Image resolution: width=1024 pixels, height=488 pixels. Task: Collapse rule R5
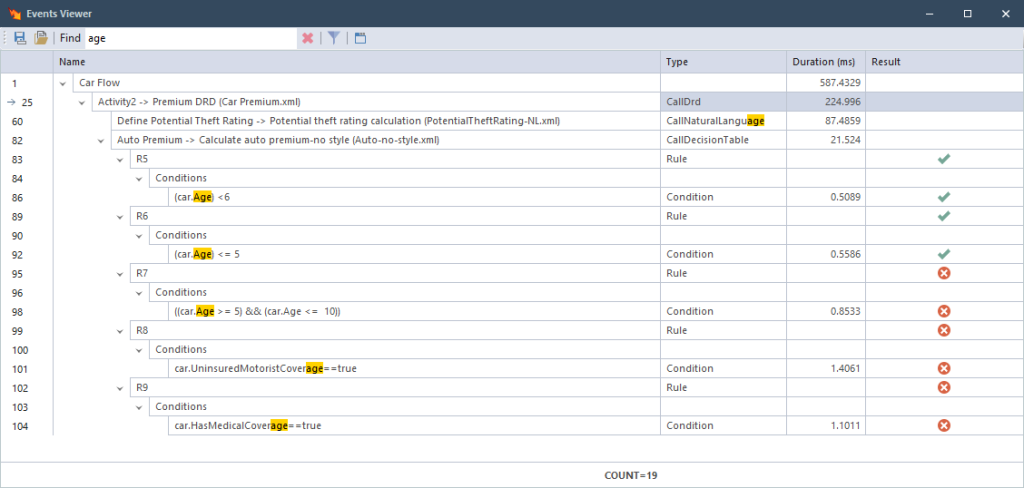(120, 159)
